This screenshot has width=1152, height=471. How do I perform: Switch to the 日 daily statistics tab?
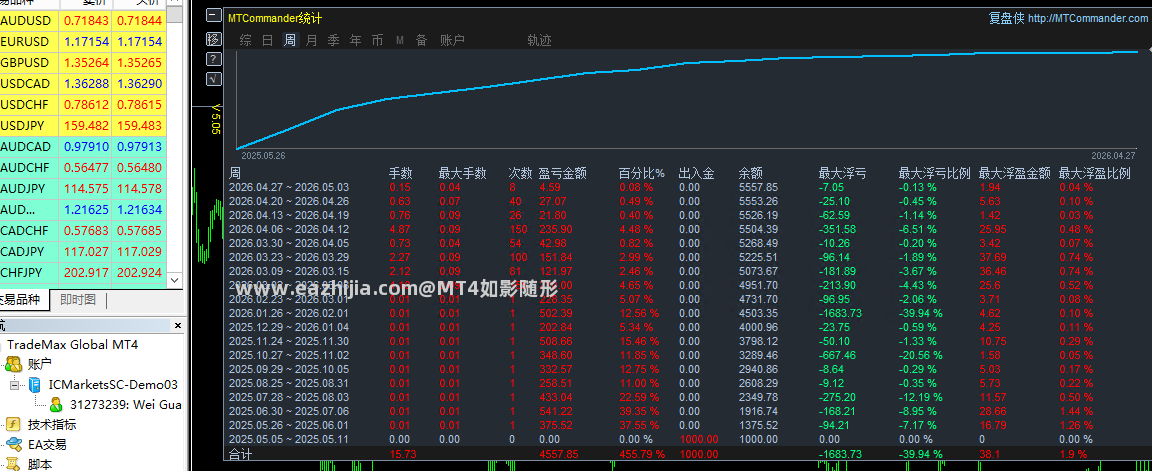tap(268, 40)
